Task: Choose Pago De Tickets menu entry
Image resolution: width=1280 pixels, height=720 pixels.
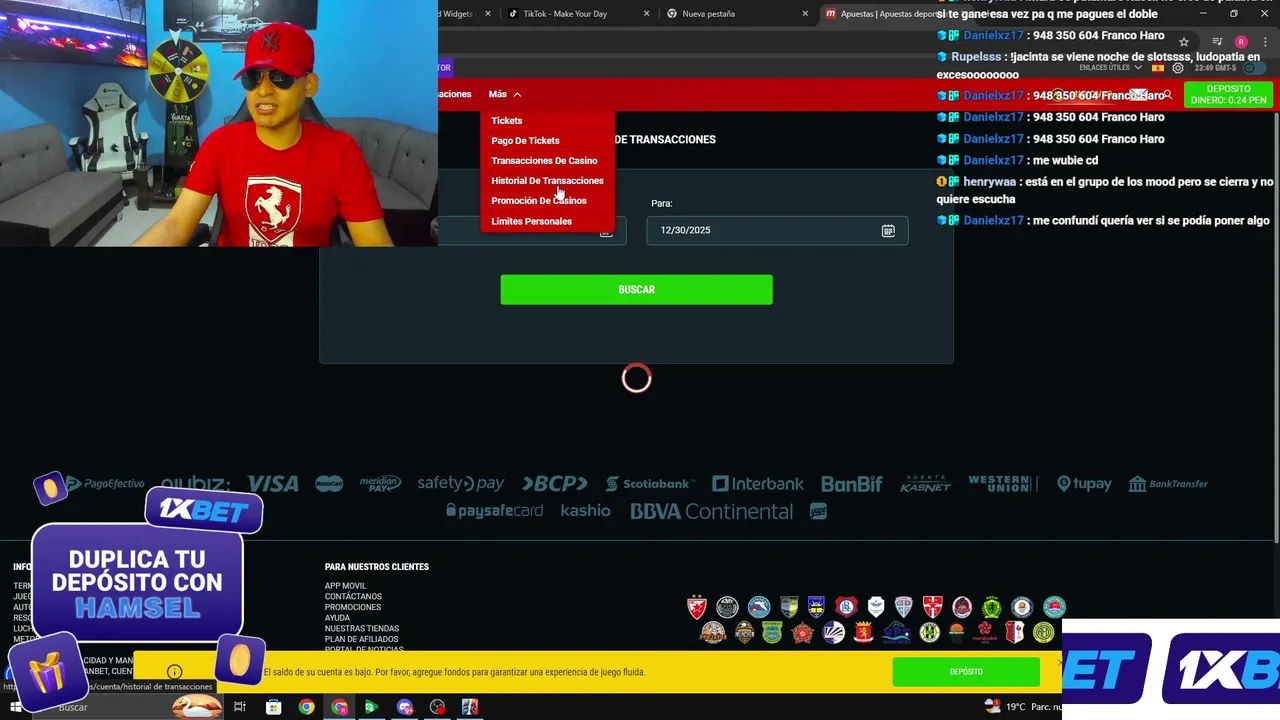Action: click(525, 140)
